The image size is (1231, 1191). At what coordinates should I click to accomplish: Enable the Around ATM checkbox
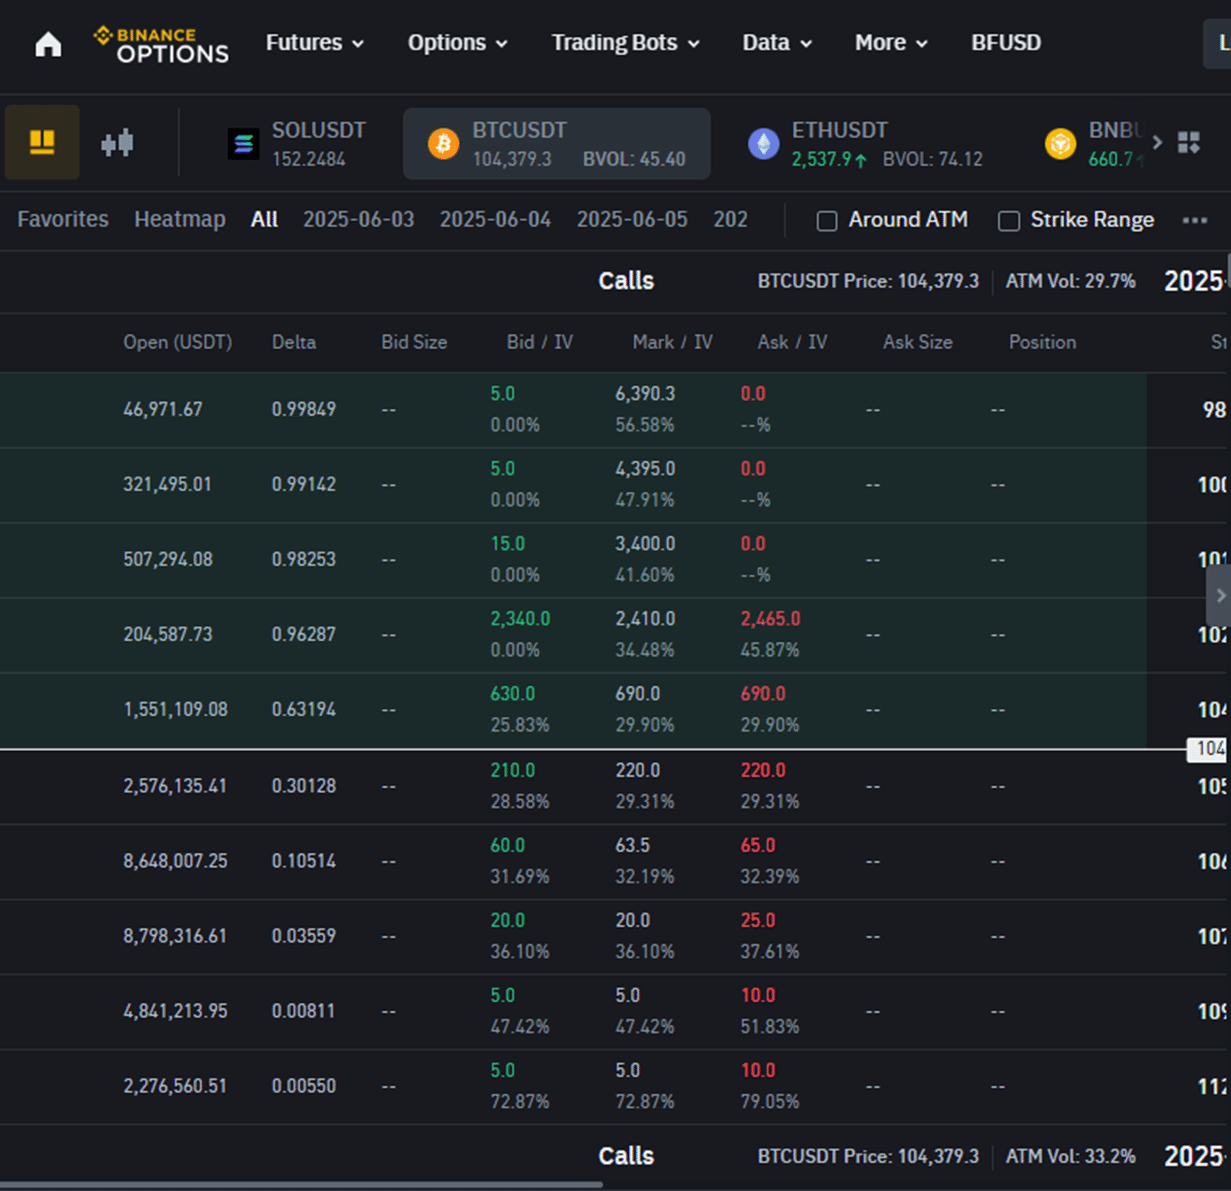tap(827, 221)
